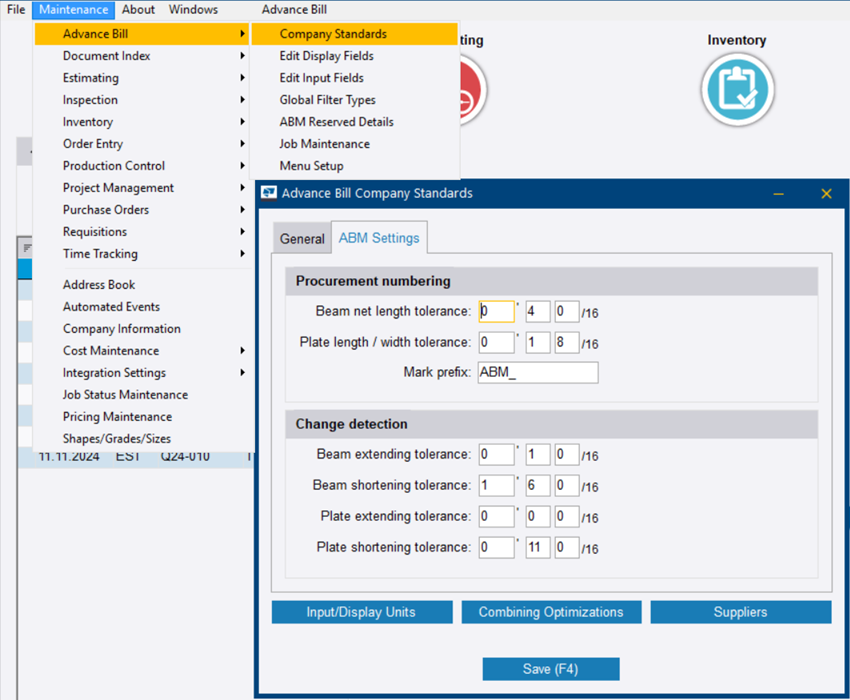Open the About menu

138,10
